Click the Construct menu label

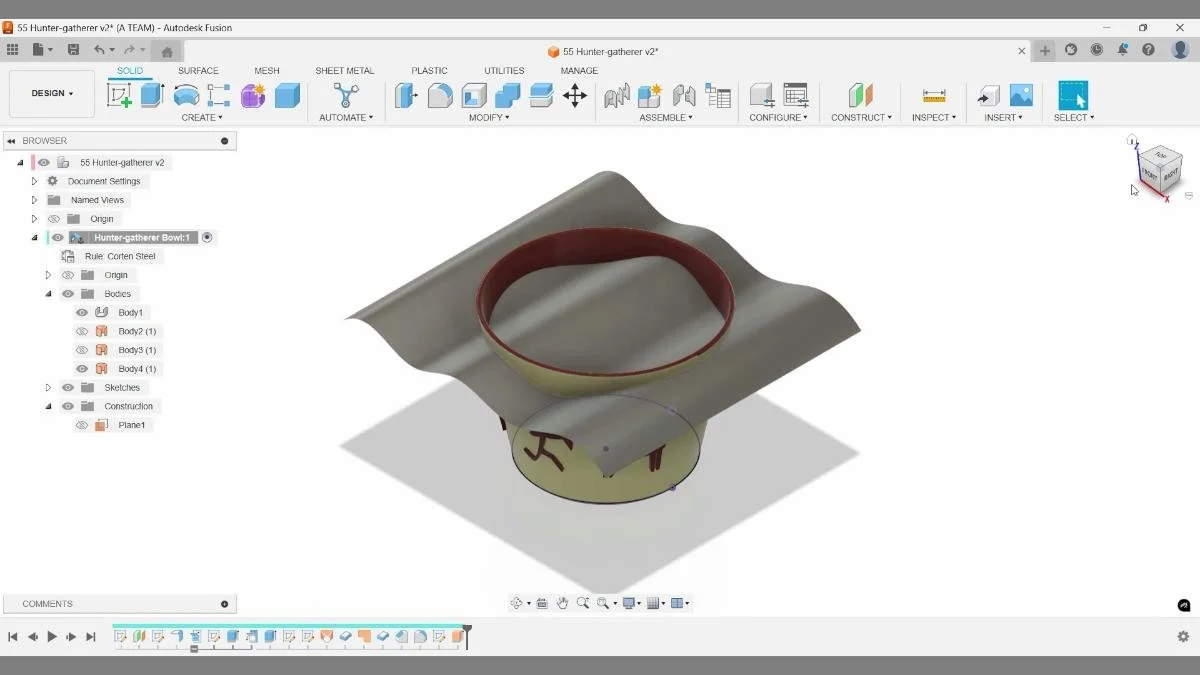[x=860, y=117]
